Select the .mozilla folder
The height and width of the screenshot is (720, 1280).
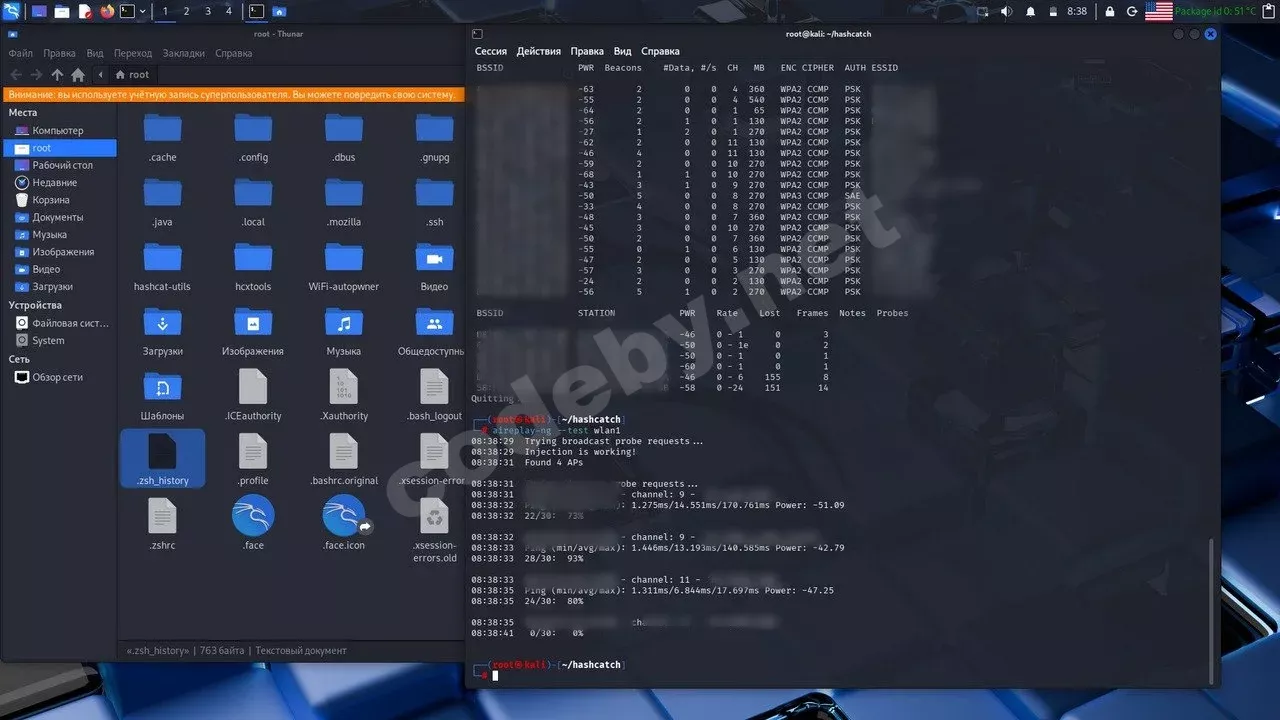[x=343, y=202]
